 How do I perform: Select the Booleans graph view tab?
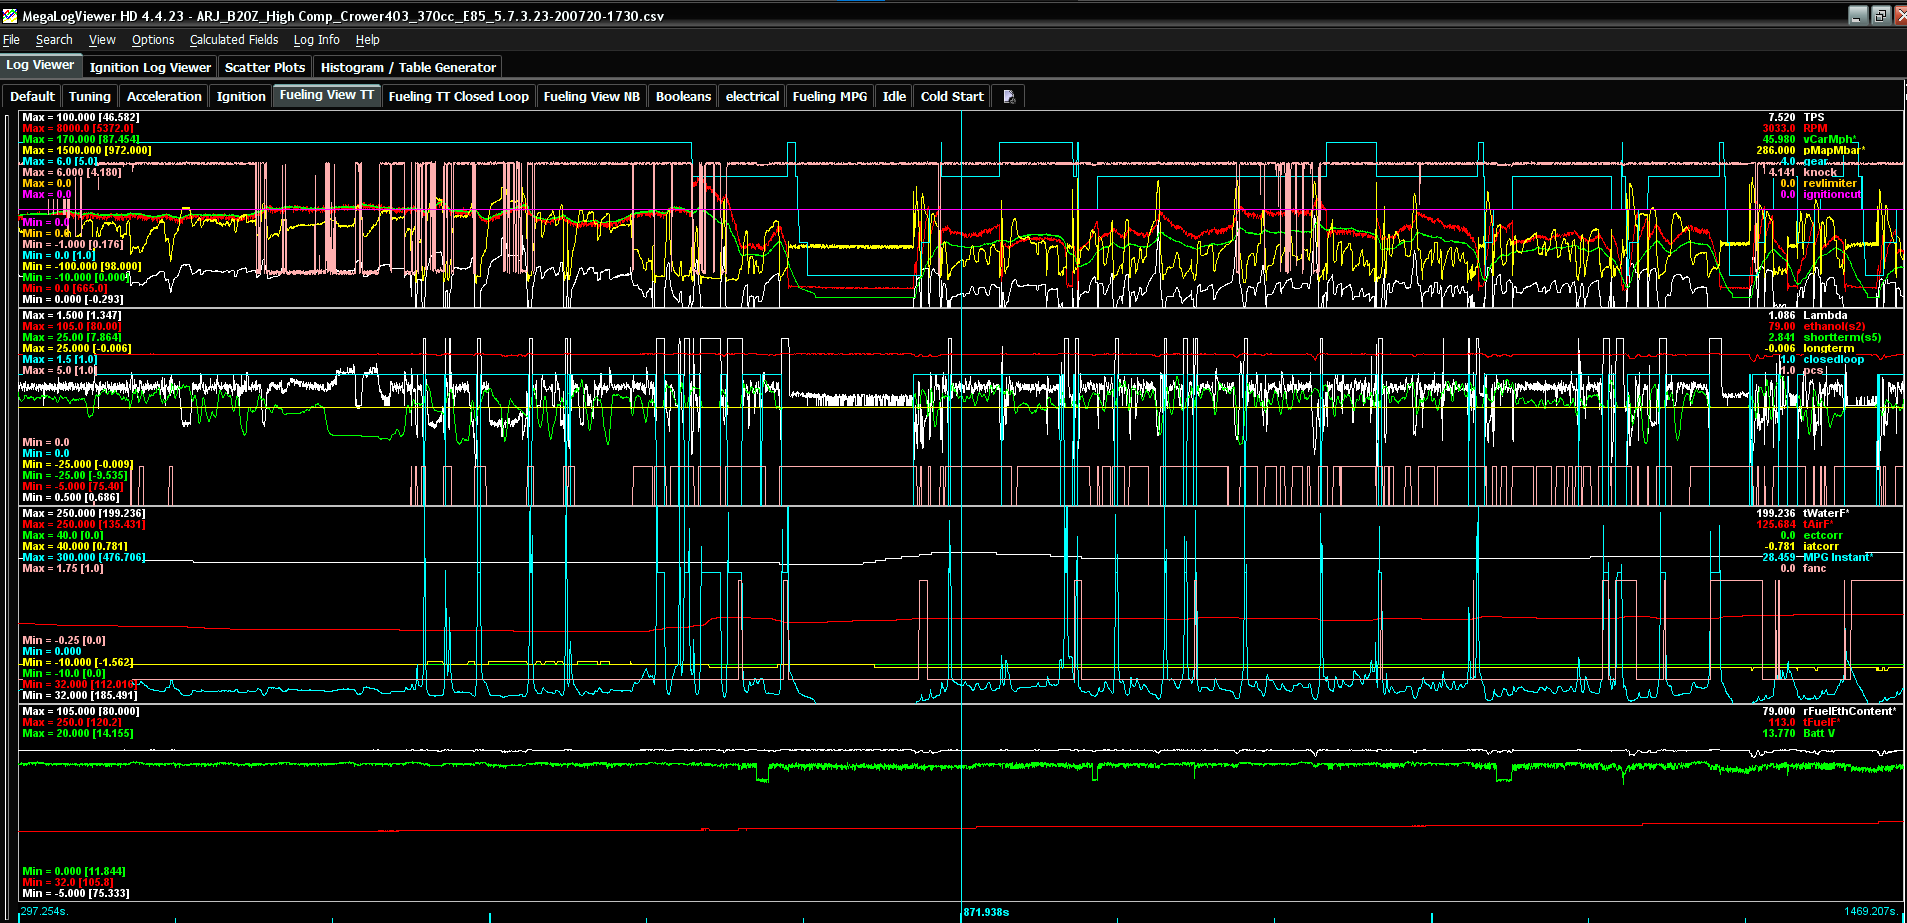coord(683,97)
